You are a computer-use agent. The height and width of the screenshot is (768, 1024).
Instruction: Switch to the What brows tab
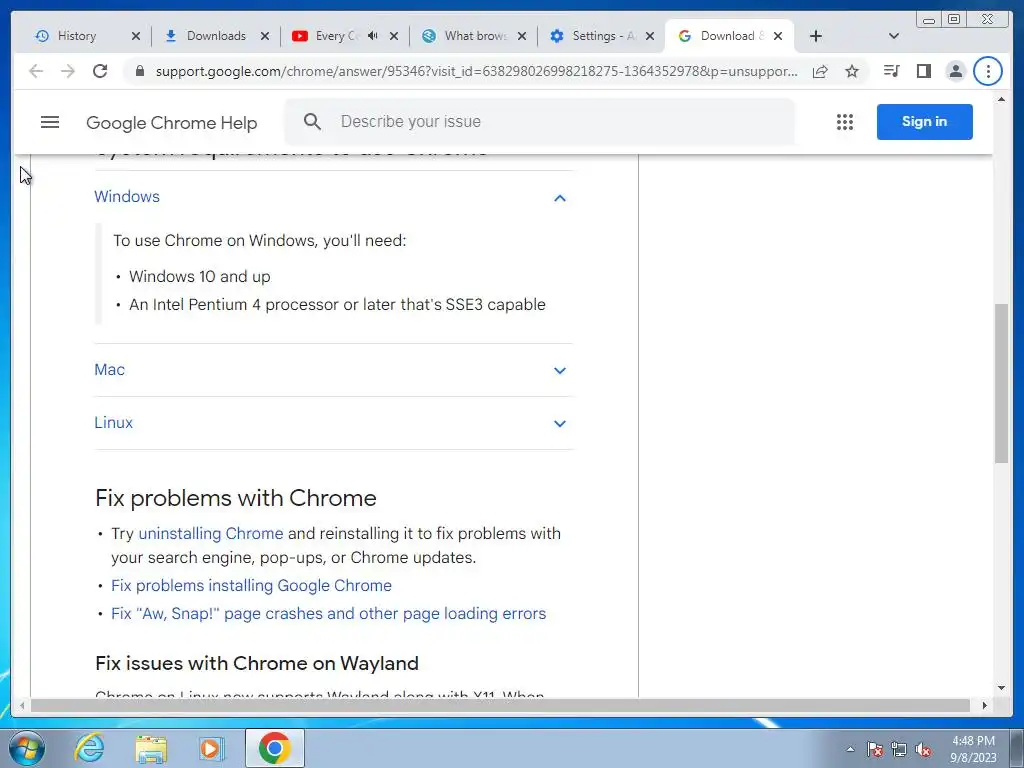point(475,36)
